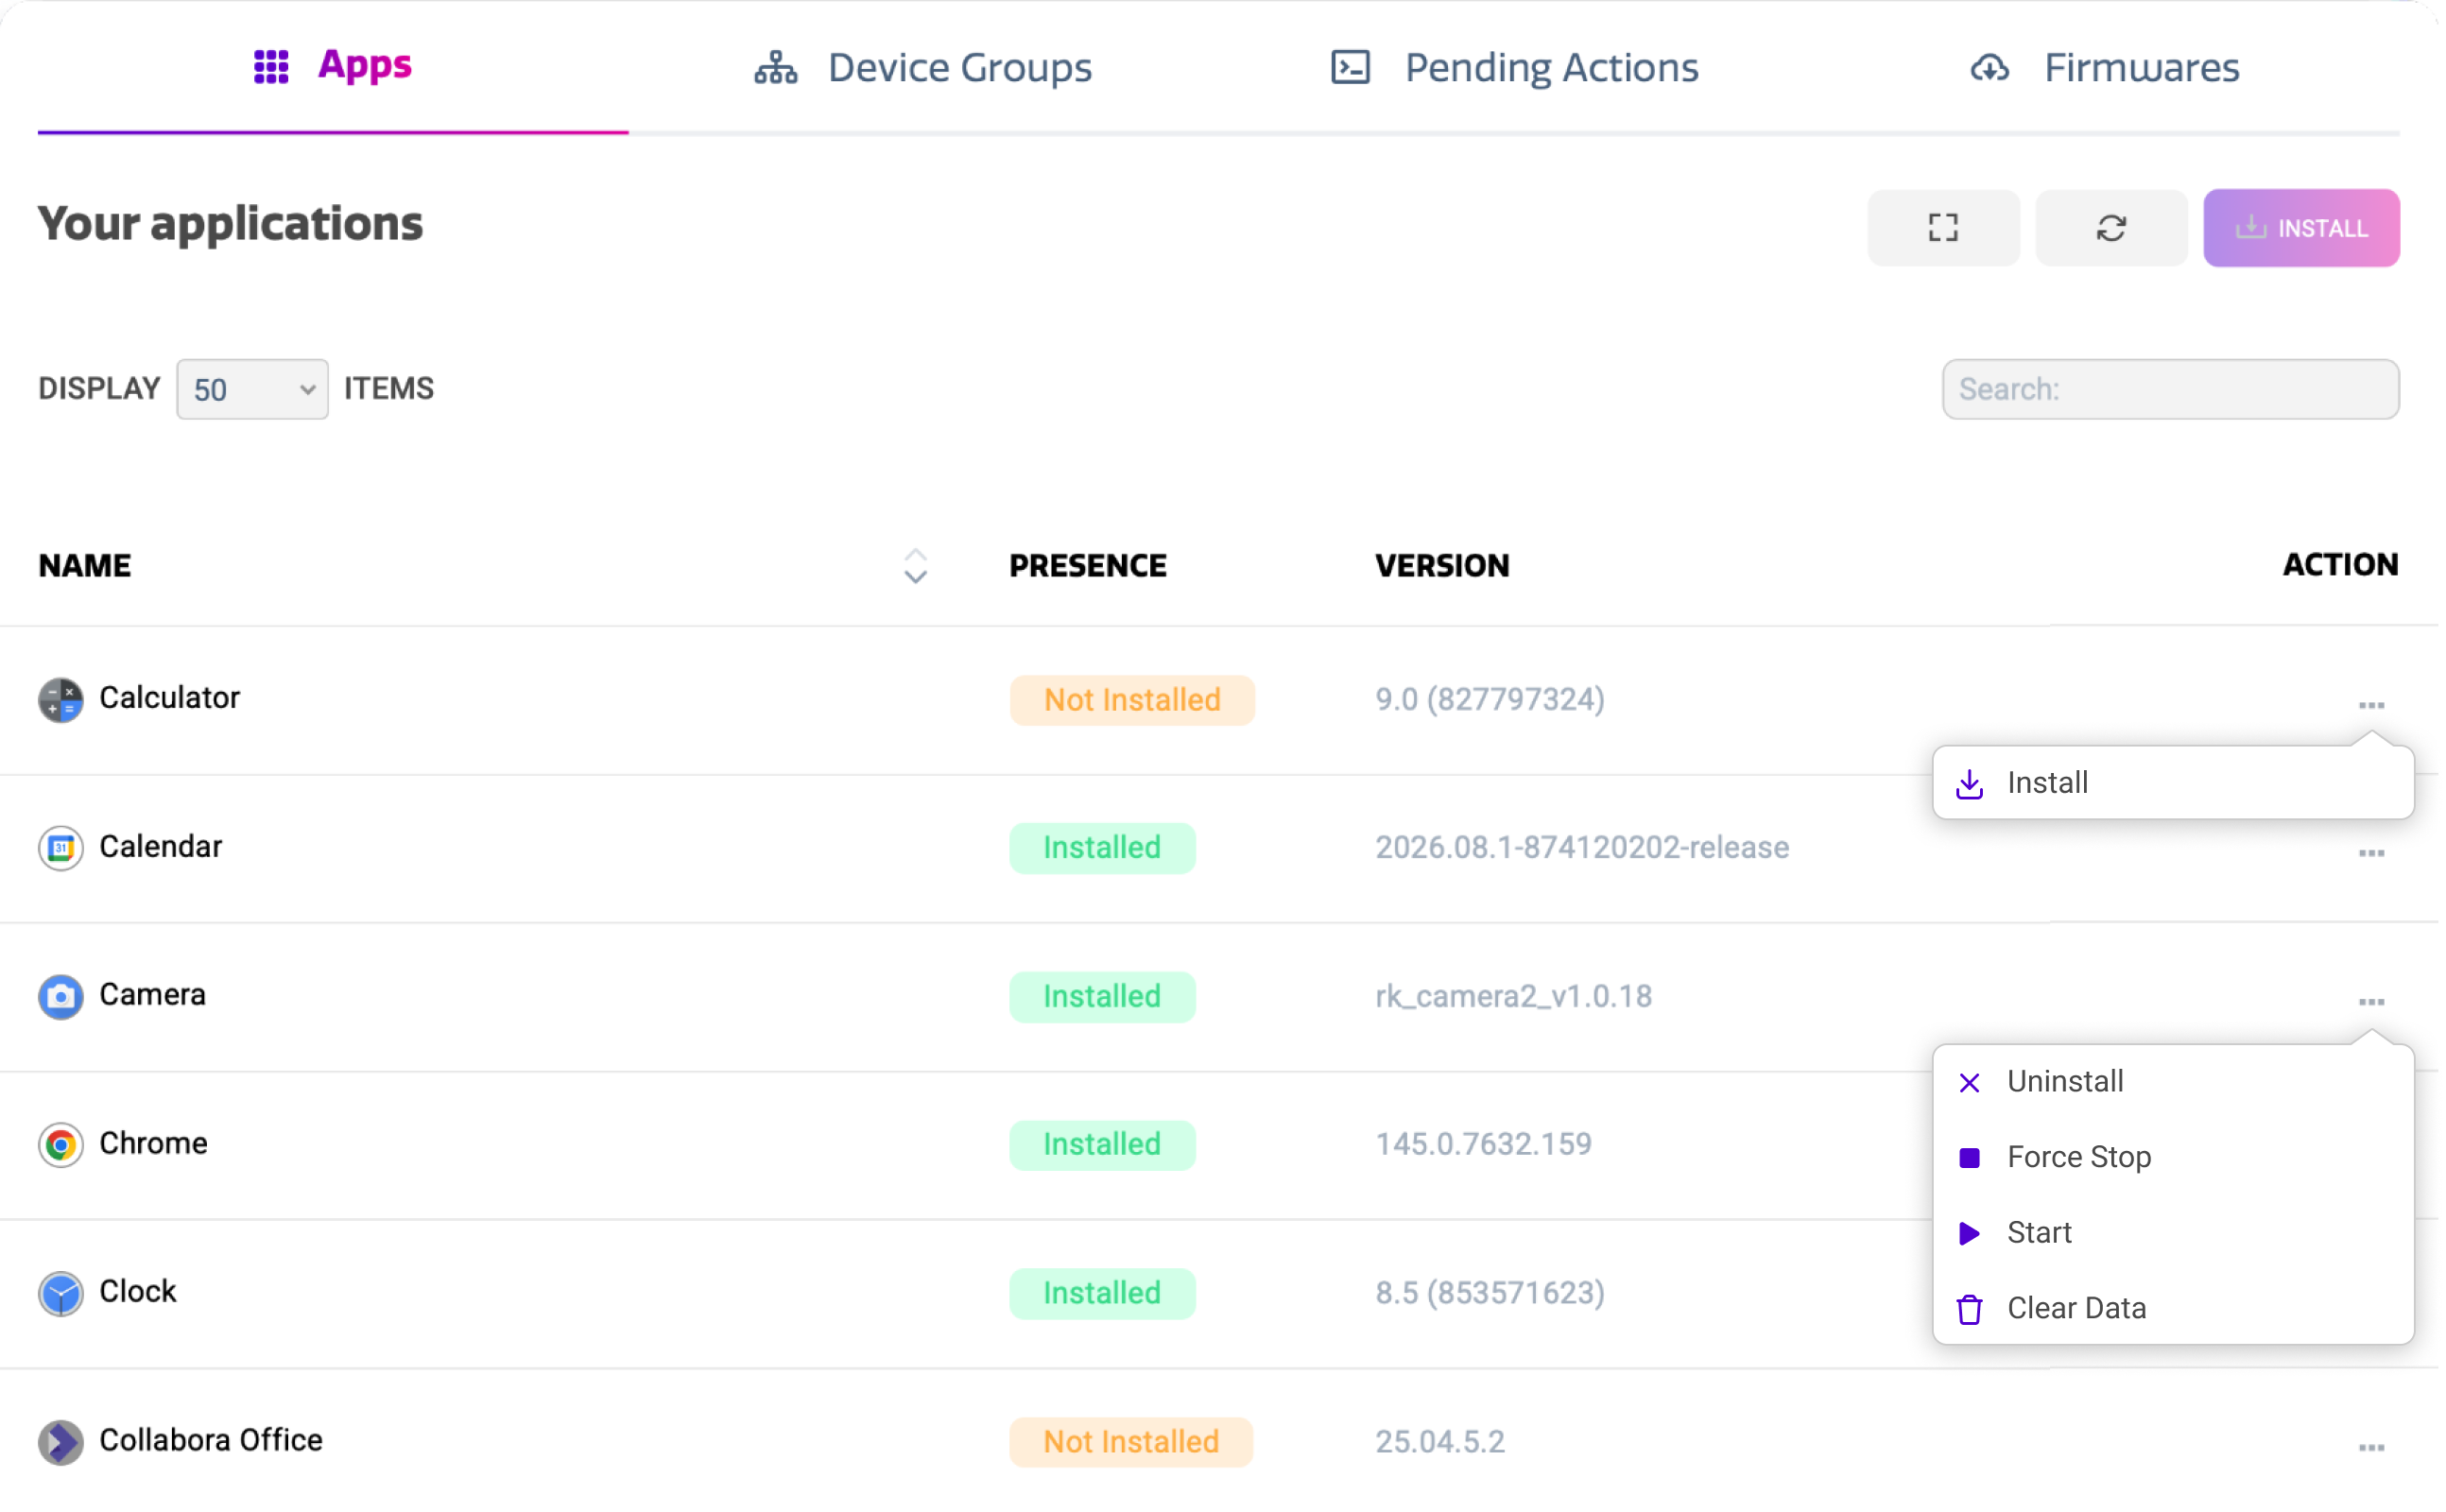Viewport: 2446px width, 1512px height.
Task: Click the Collabora Office app icon
Action: point(61,1442)
